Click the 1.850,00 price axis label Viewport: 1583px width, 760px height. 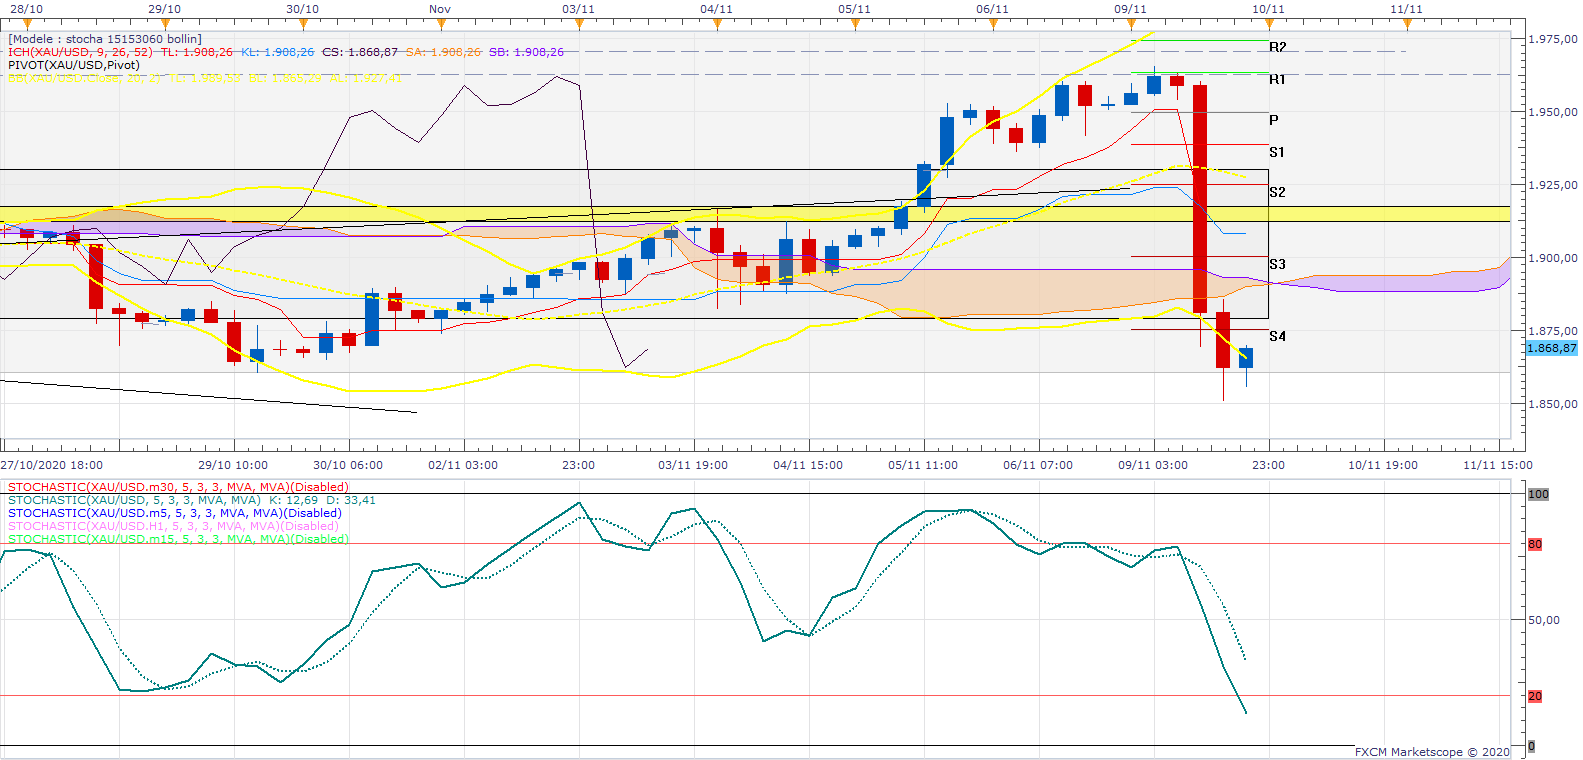(x=1553, y=404)
